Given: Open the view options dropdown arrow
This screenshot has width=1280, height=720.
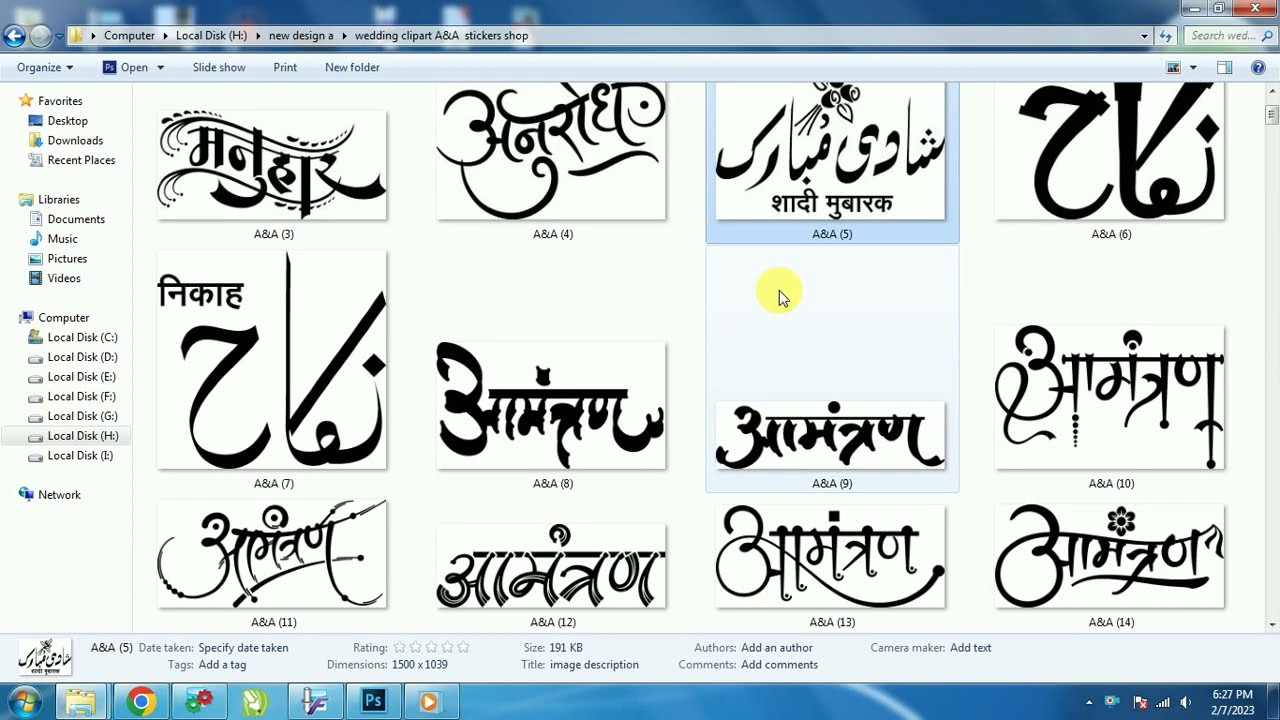Looking at the screenshot, I should [x=1193, y=68].
